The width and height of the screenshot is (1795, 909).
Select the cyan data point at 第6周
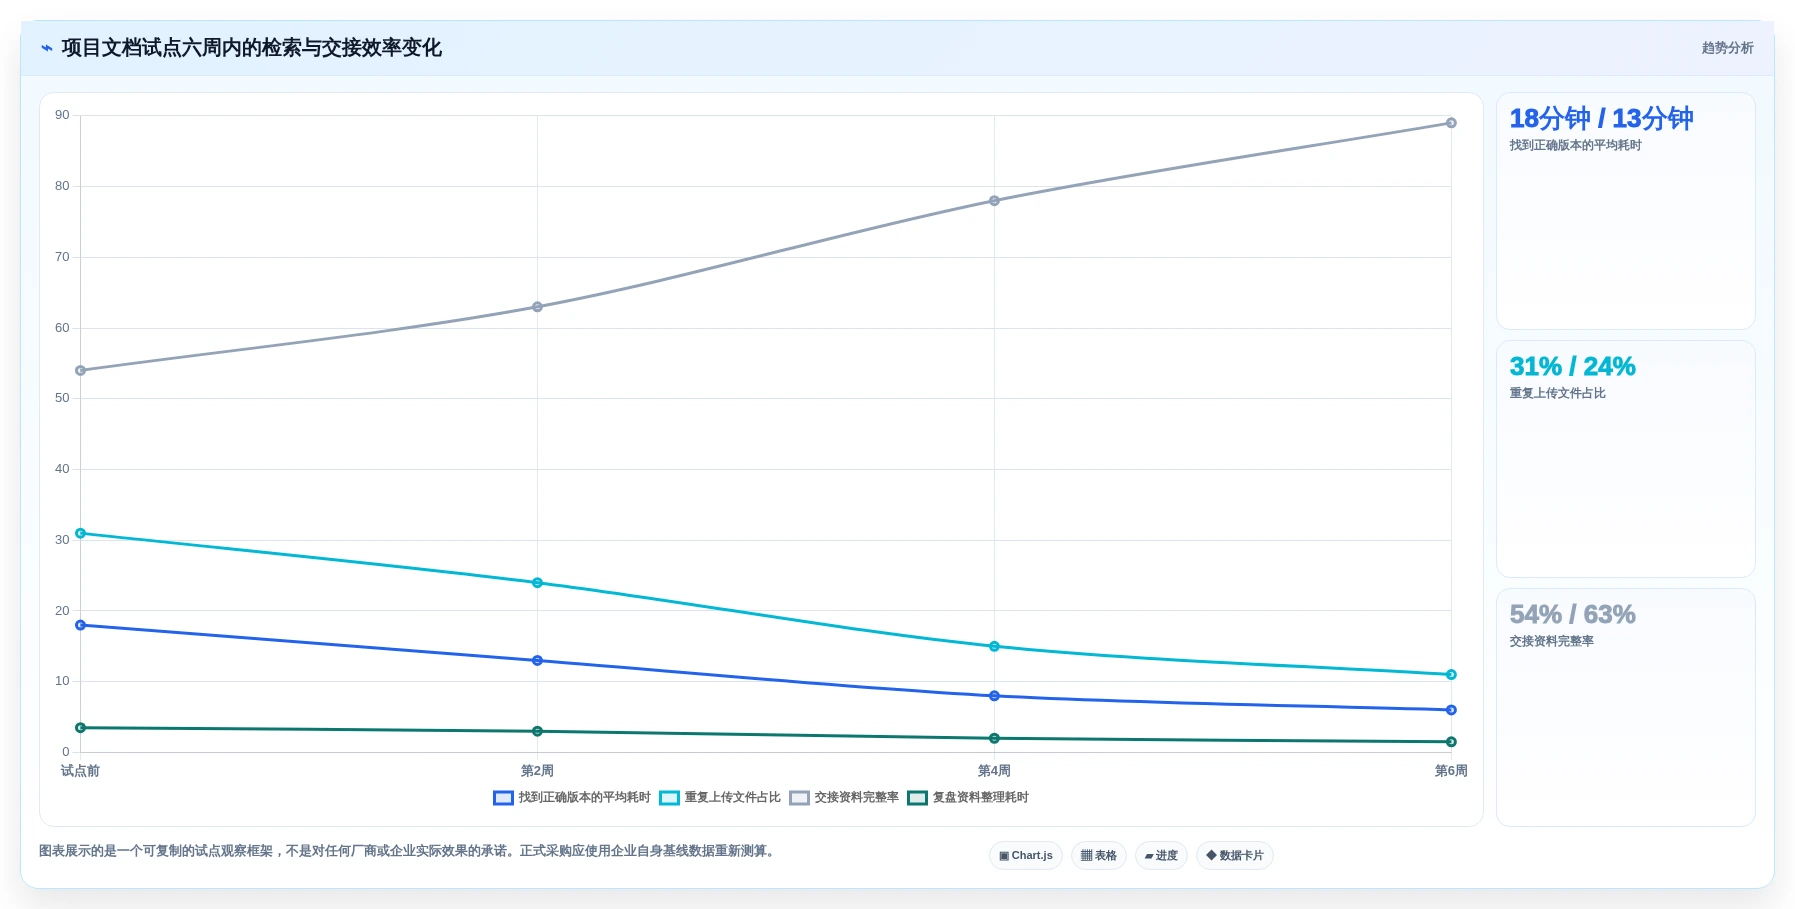click(1451, 675)
